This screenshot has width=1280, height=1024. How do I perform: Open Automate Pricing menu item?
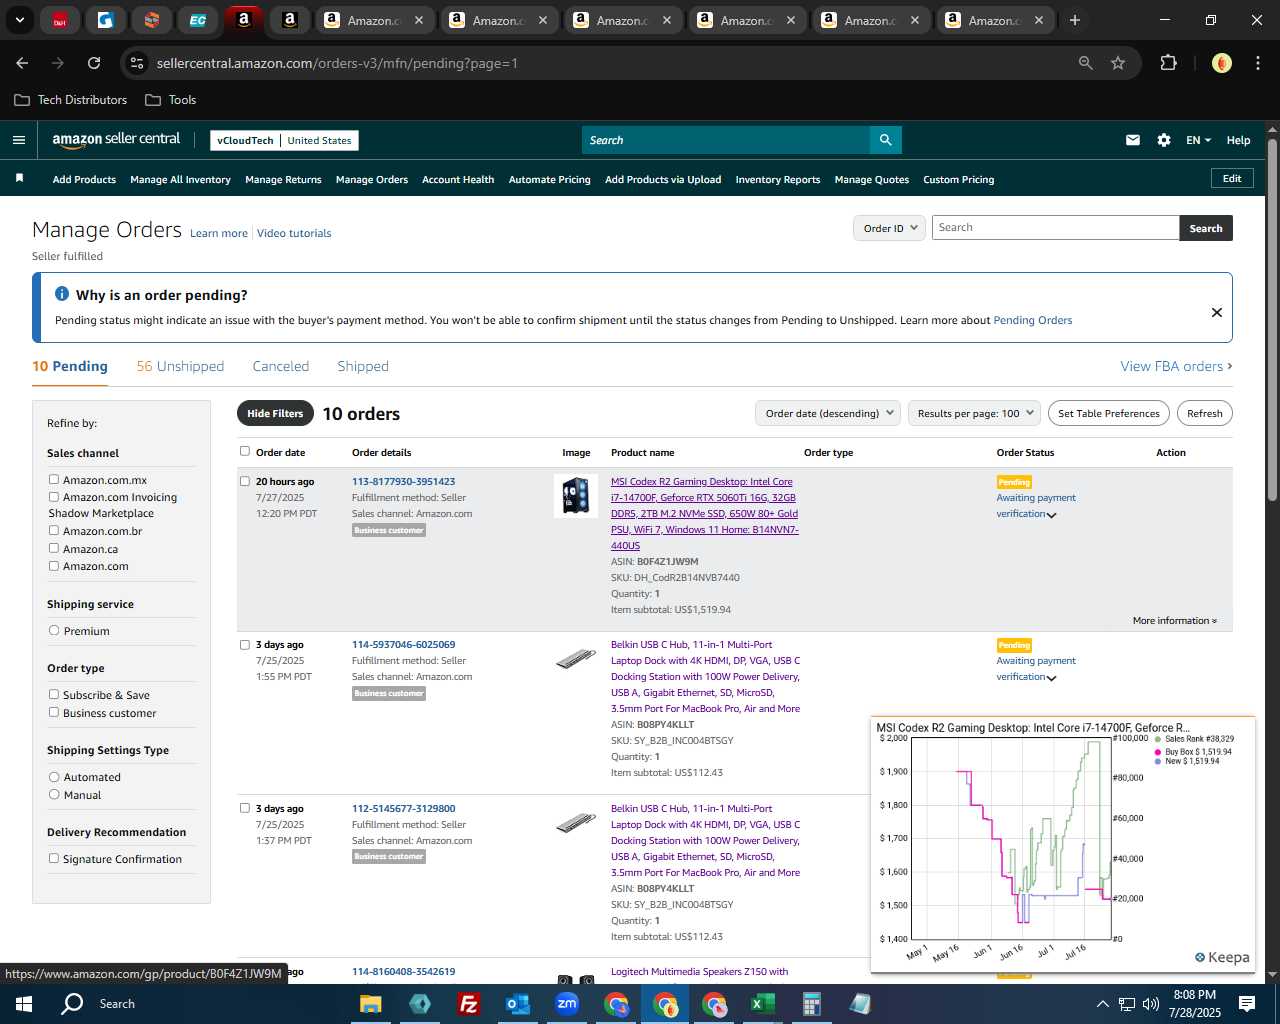[550, 180]
